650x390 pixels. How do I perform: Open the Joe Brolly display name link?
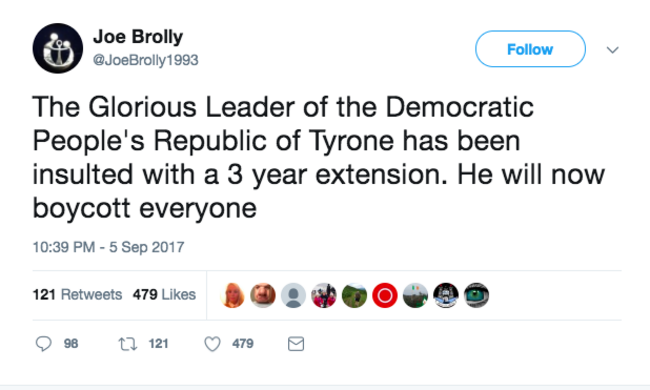[x=138, y=37]
